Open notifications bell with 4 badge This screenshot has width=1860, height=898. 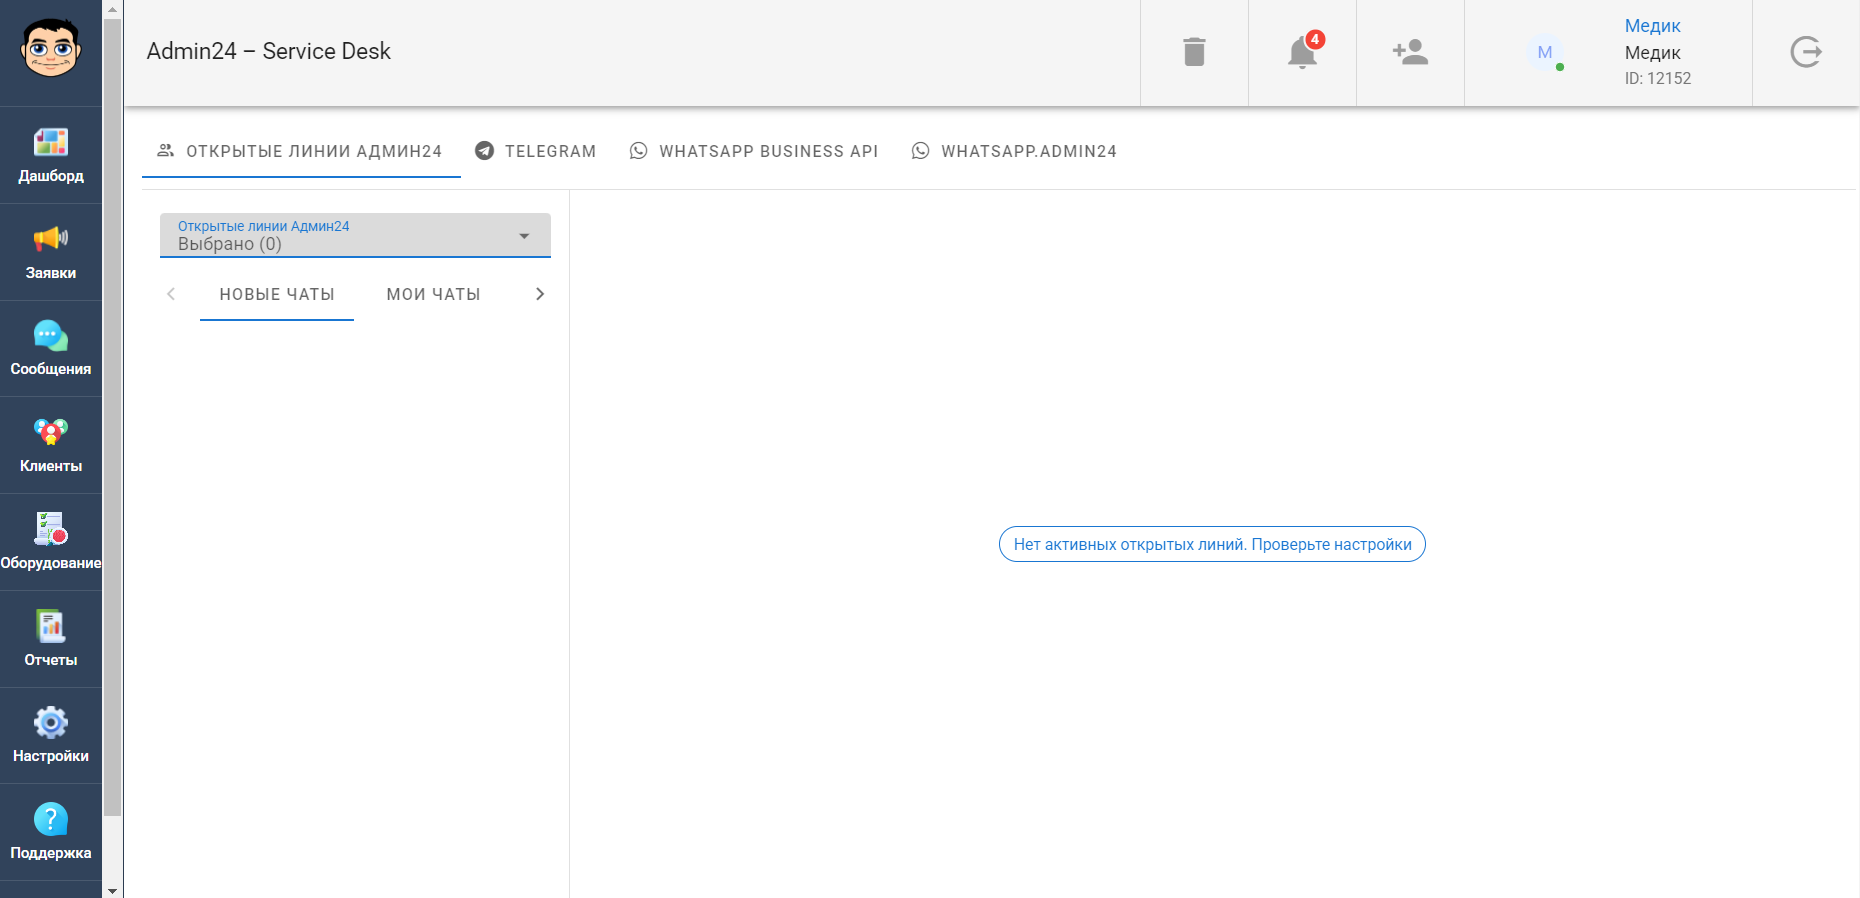click(x=1302, y=52)
